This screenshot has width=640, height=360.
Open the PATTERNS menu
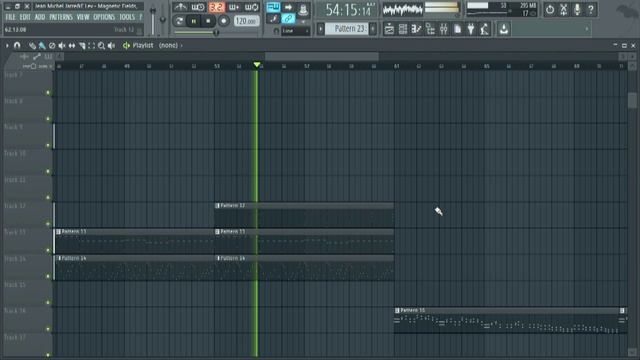click(x=61, y=17)
